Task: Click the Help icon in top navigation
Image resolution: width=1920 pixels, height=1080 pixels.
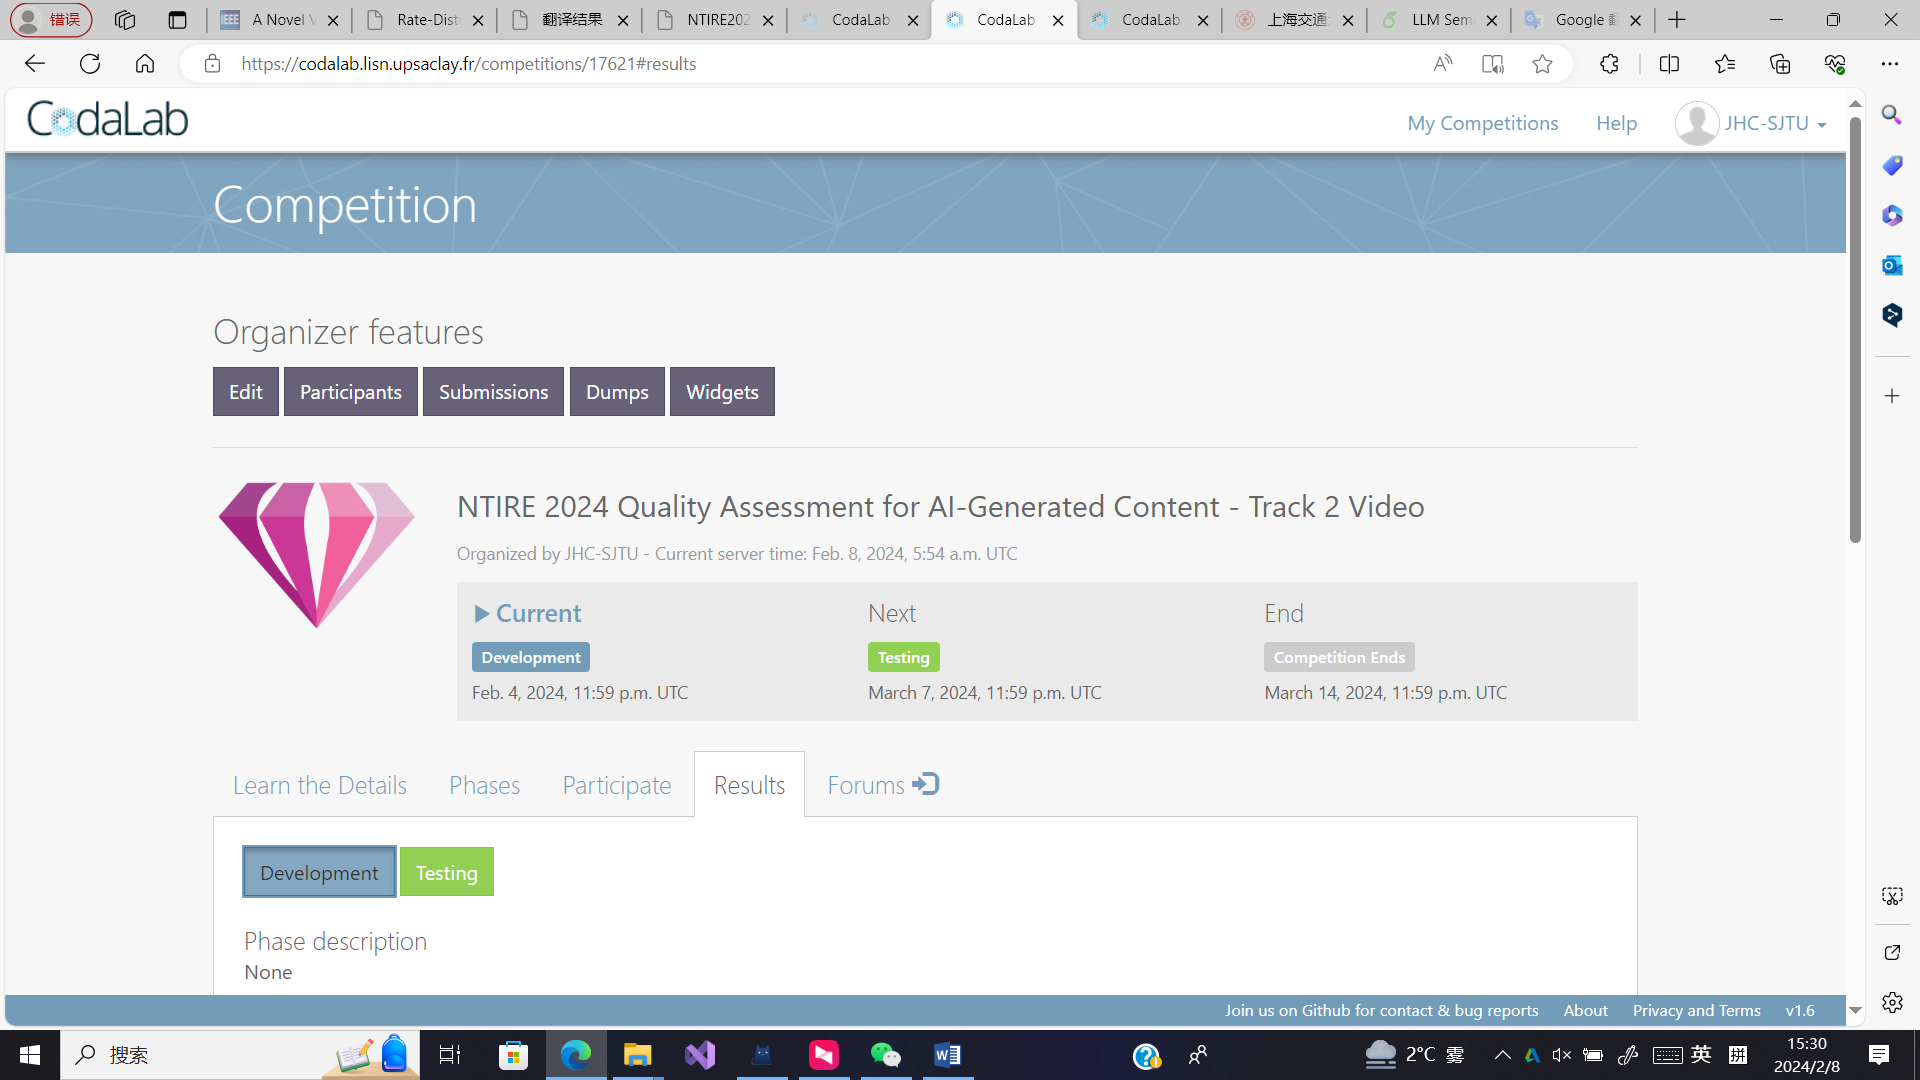Action: tap(1617, 123)
